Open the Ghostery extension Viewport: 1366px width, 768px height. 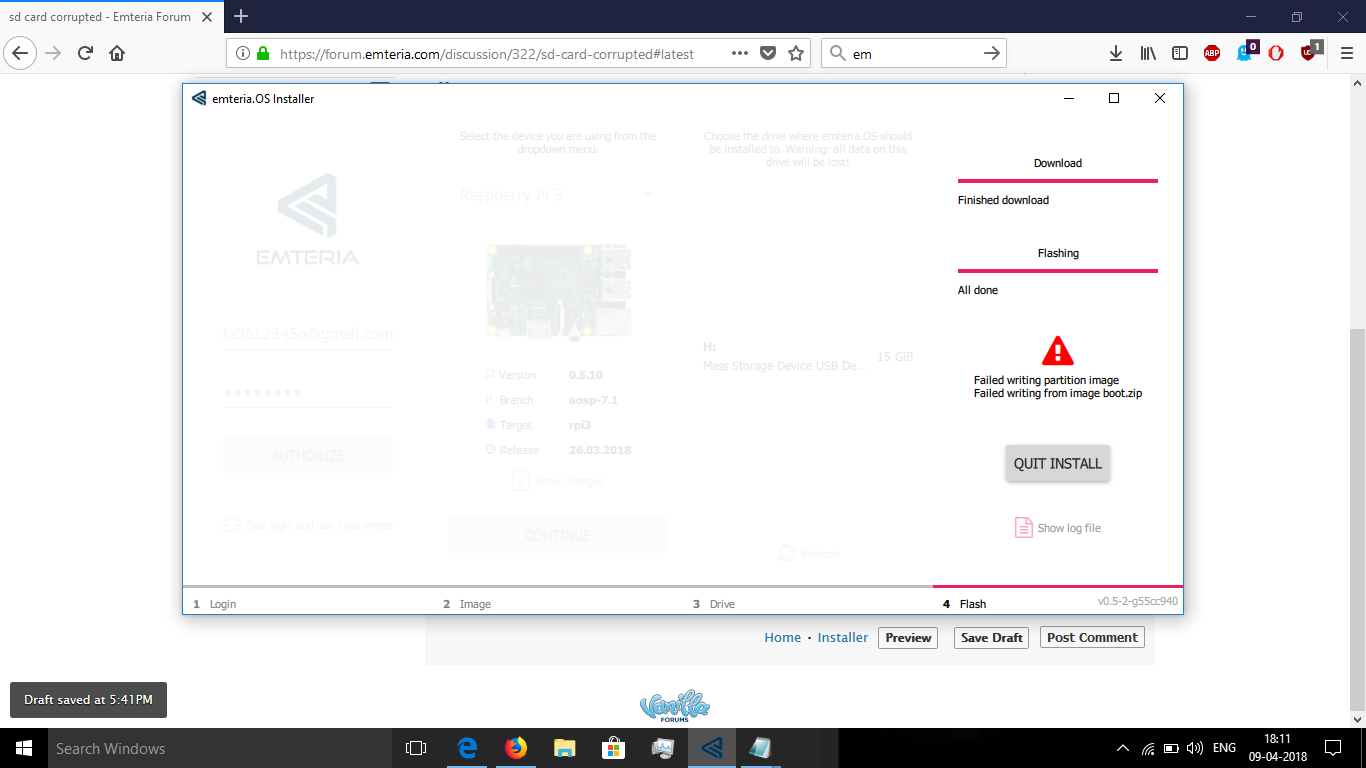(x=1245, y=52)
